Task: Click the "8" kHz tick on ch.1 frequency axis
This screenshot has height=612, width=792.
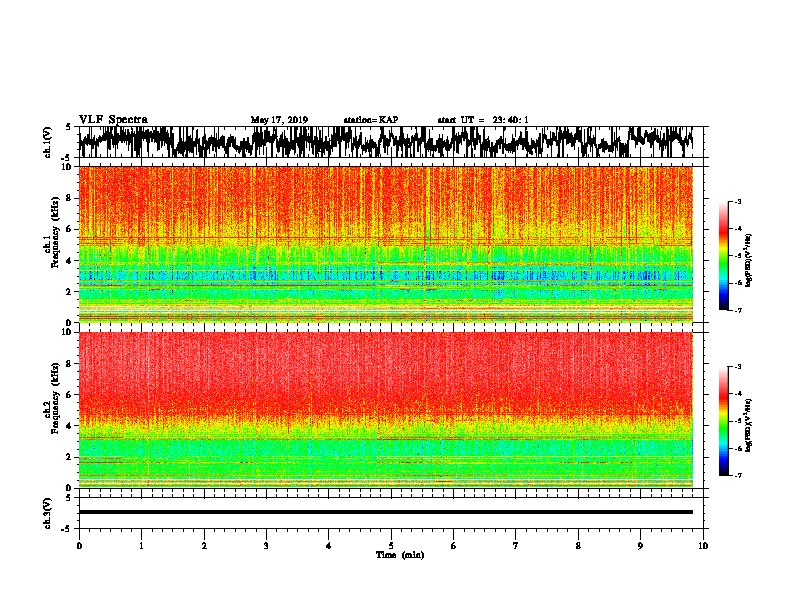Action: tap(70, 198)
